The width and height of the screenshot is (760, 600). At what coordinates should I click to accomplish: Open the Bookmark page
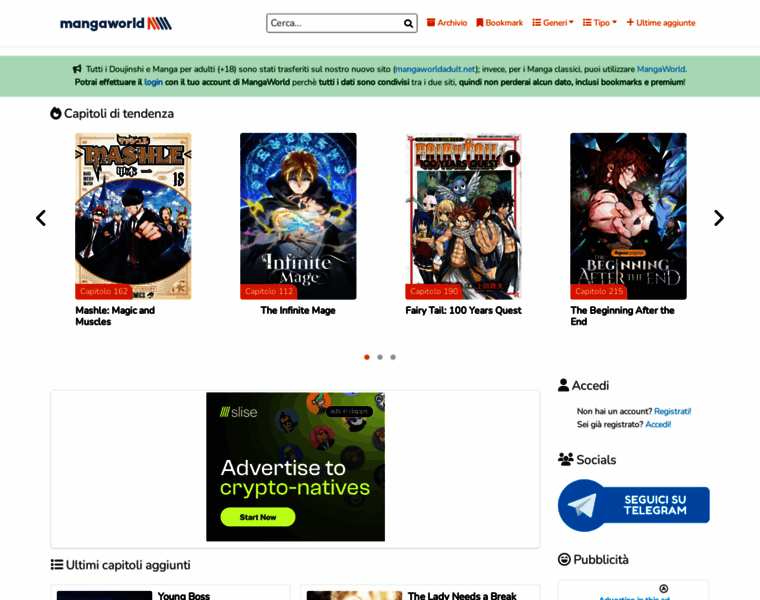pos(499,23)
